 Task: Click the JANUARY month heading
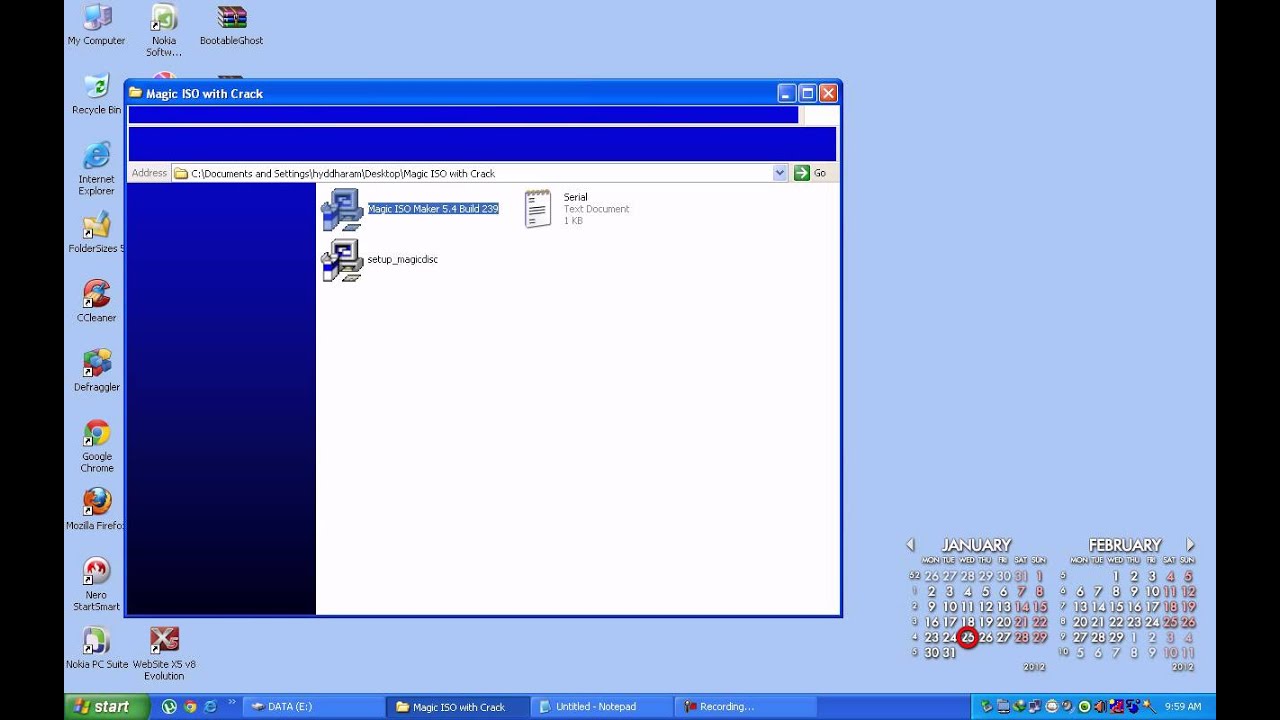coord(976,545)
